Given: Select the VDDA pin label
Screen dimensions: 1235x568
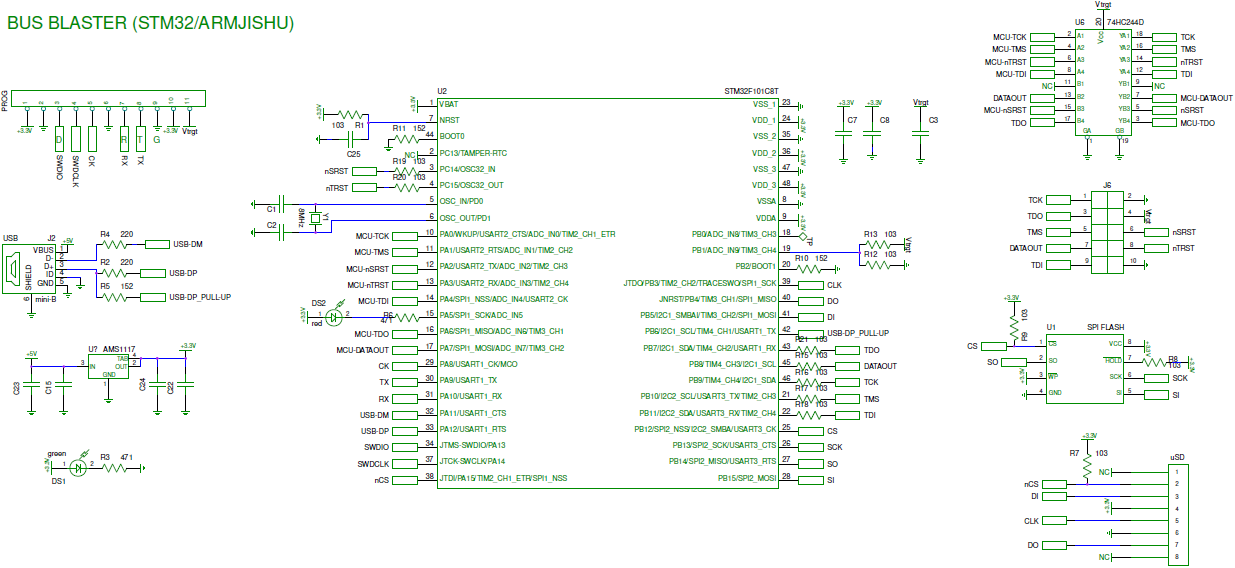Looking at the screenshot, I should 765,218.
